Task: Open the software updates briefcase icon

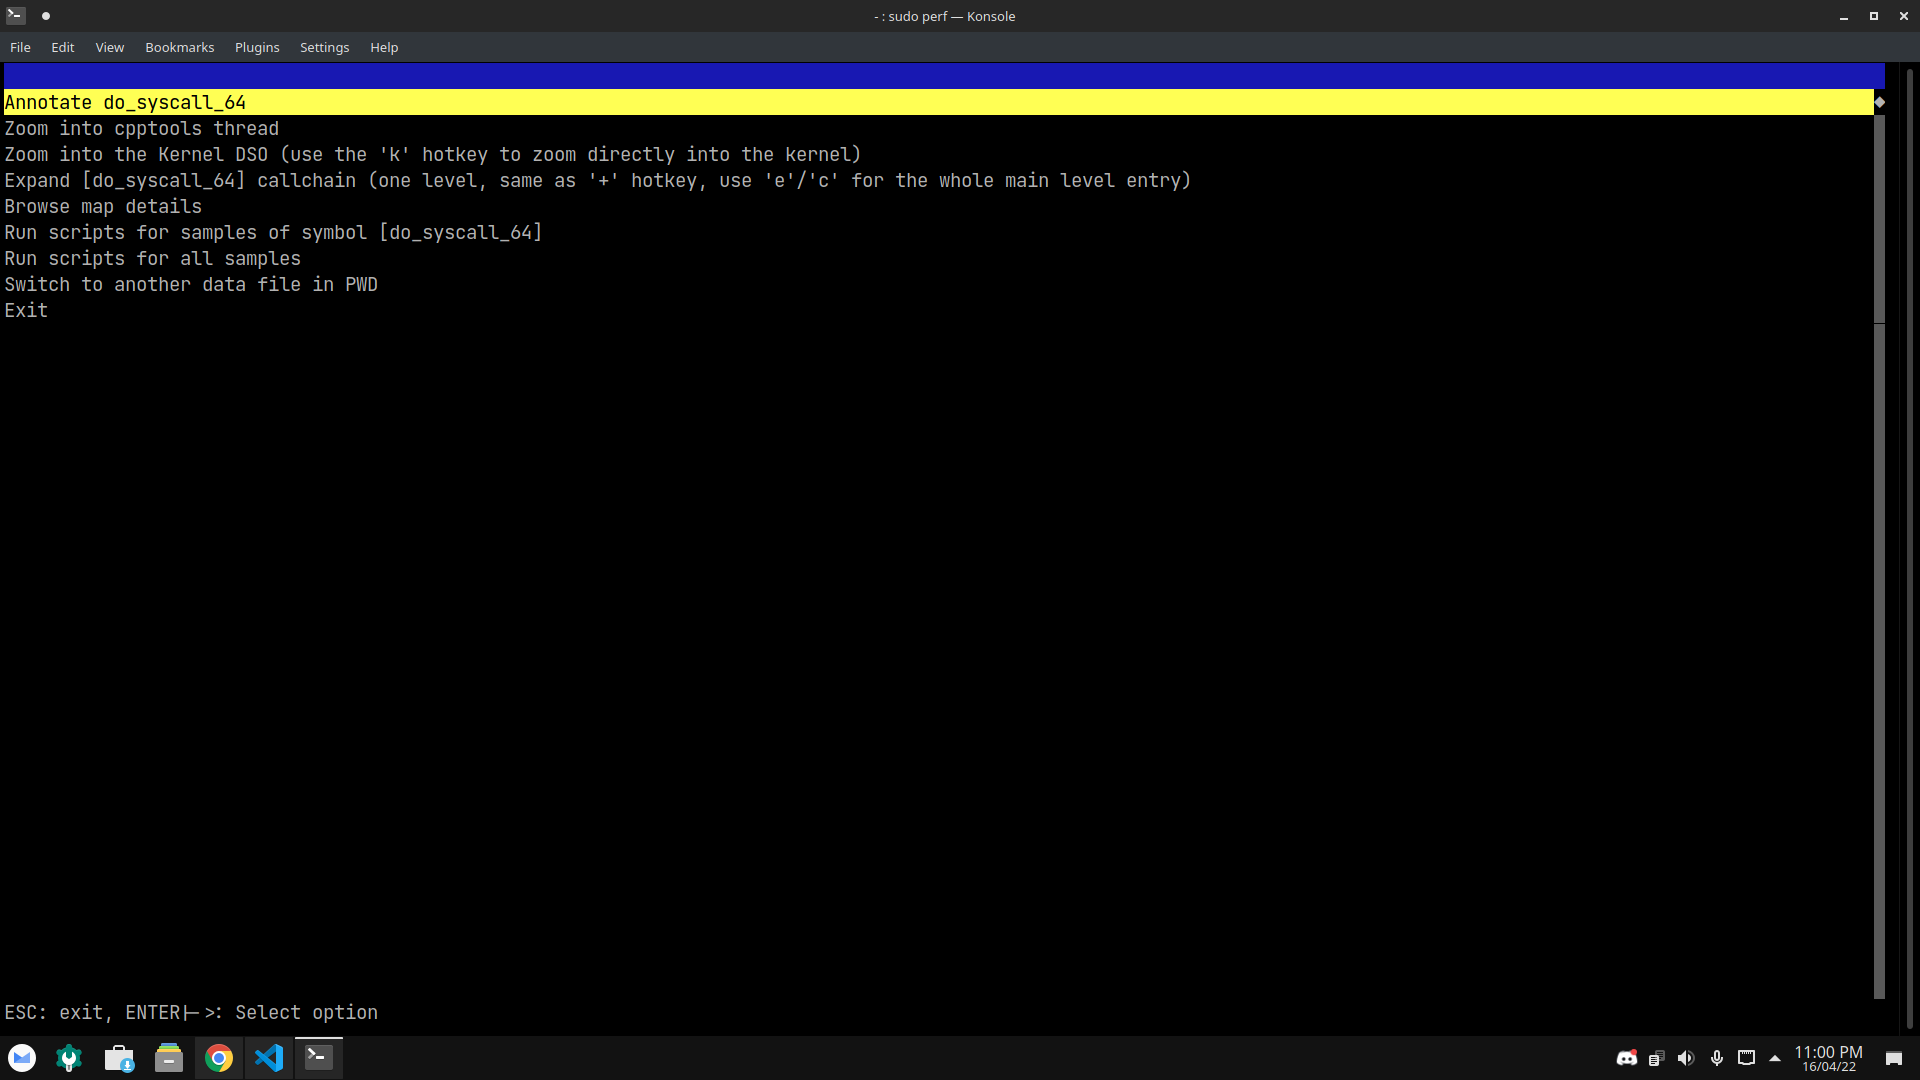Action: point(119,1057)
